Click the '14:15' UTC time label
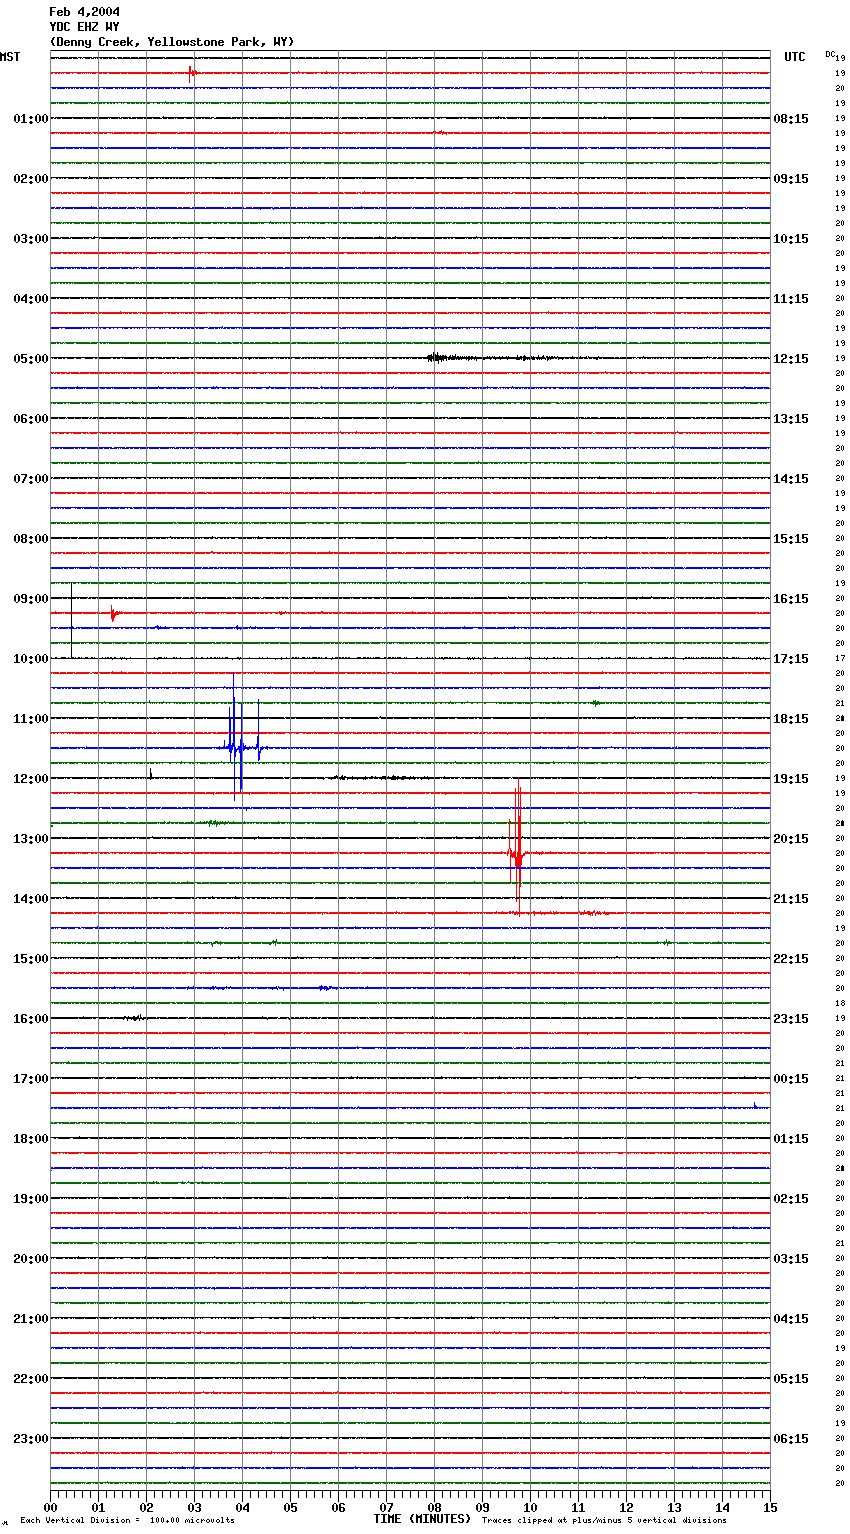850x1534 pixels. tap(791, 479)
